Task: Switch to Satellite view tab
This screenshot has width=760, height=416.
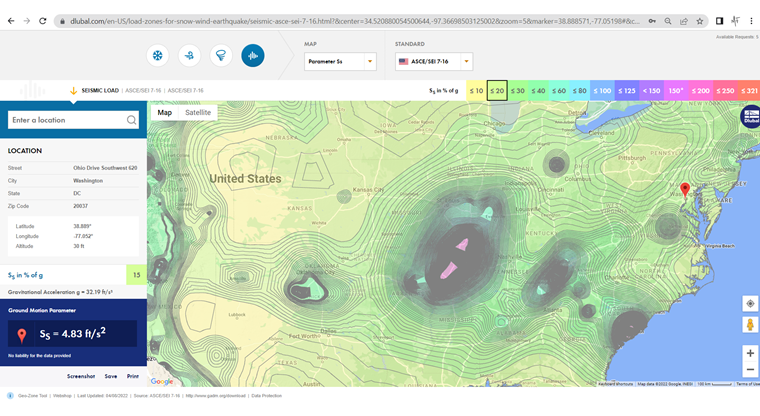Action: pos(198,112)
